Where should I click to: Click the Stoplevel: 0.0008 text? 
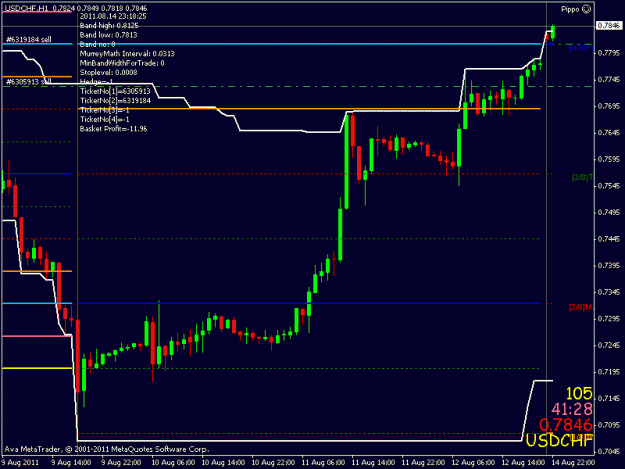pyautogui.click(x=108, y=73)
